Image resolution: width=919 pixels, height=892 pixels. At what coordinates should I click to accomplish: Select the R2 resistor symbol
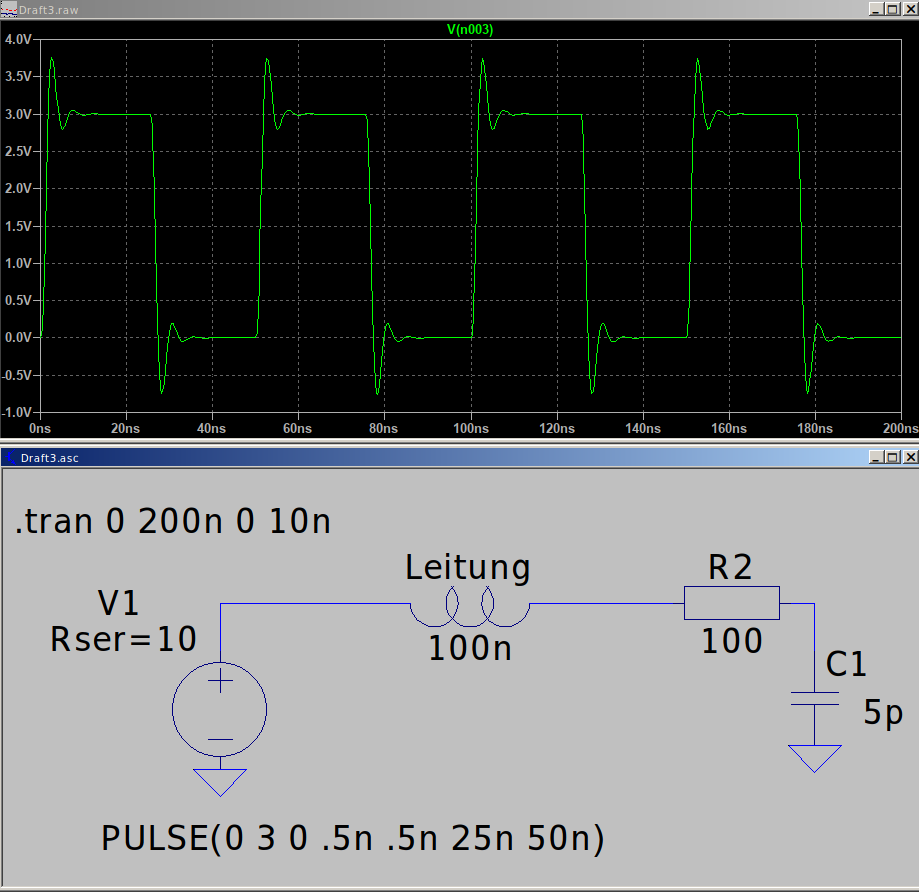pyautogui.click(x=731, y=604)
